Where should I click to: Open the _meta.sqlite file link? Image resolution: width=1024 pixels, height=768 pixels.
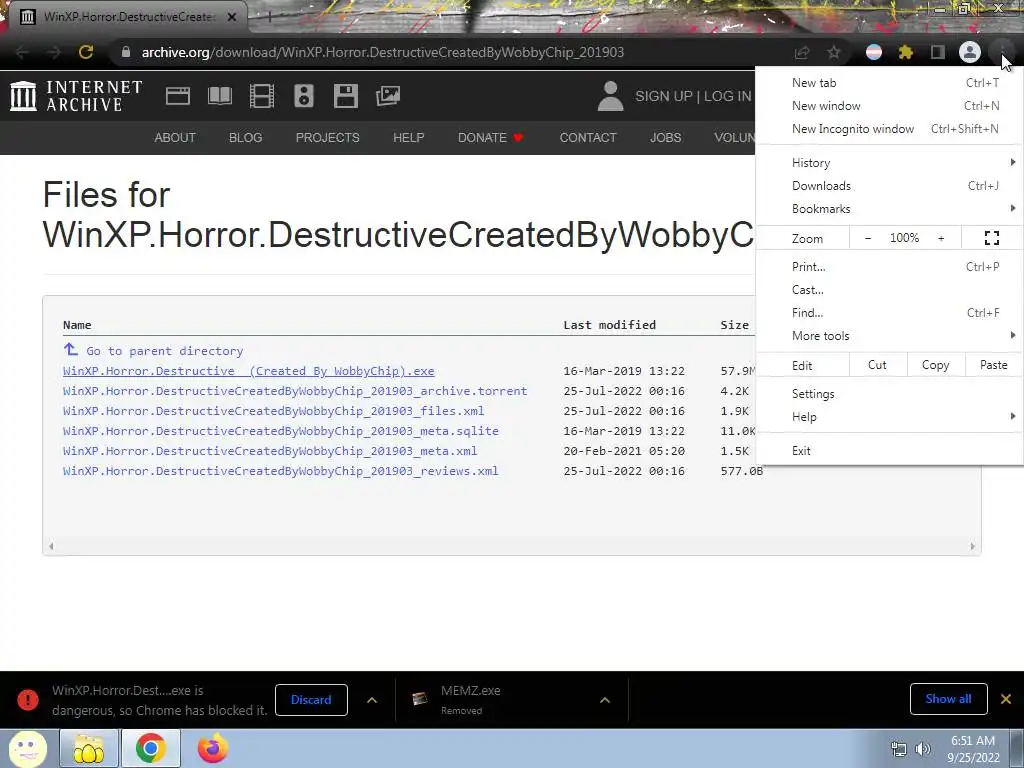(281, 431)
